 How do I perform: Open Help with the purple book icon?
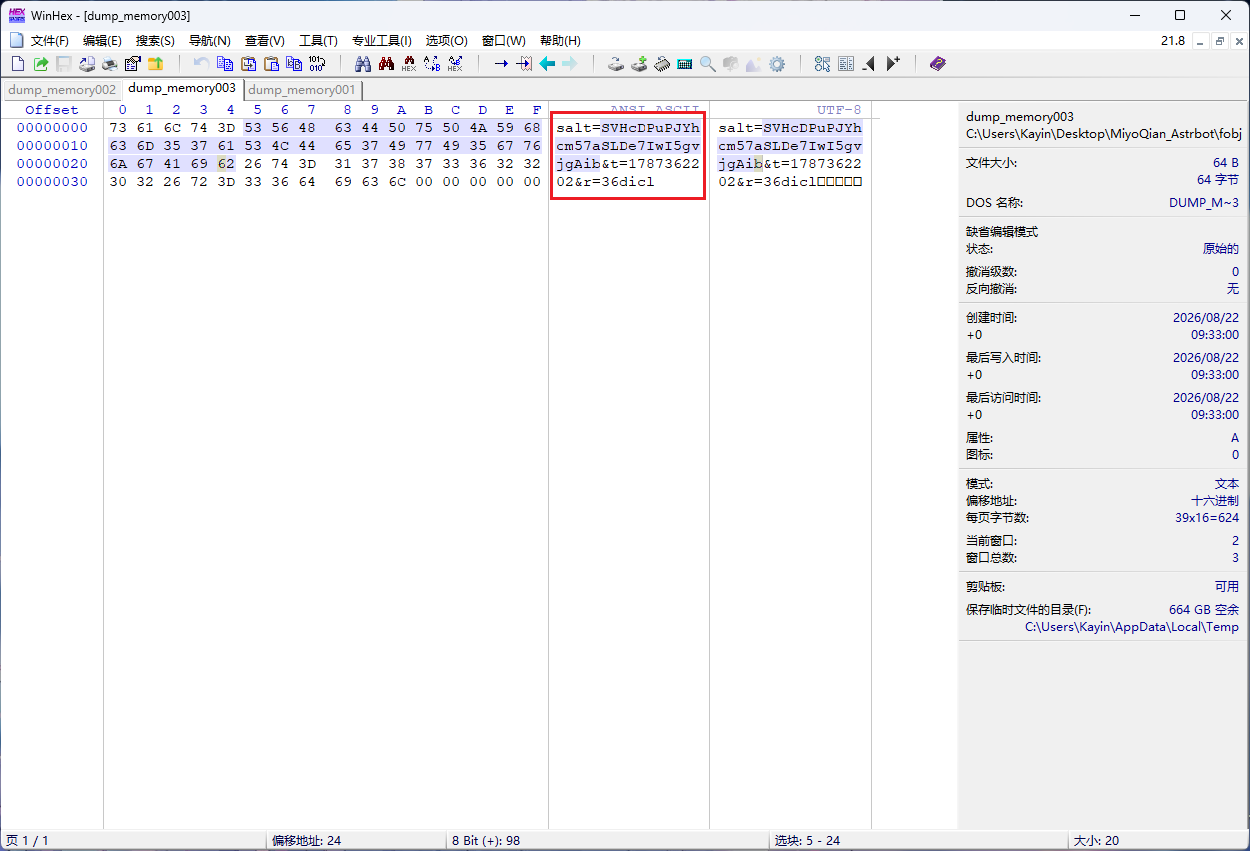[937, 64]
